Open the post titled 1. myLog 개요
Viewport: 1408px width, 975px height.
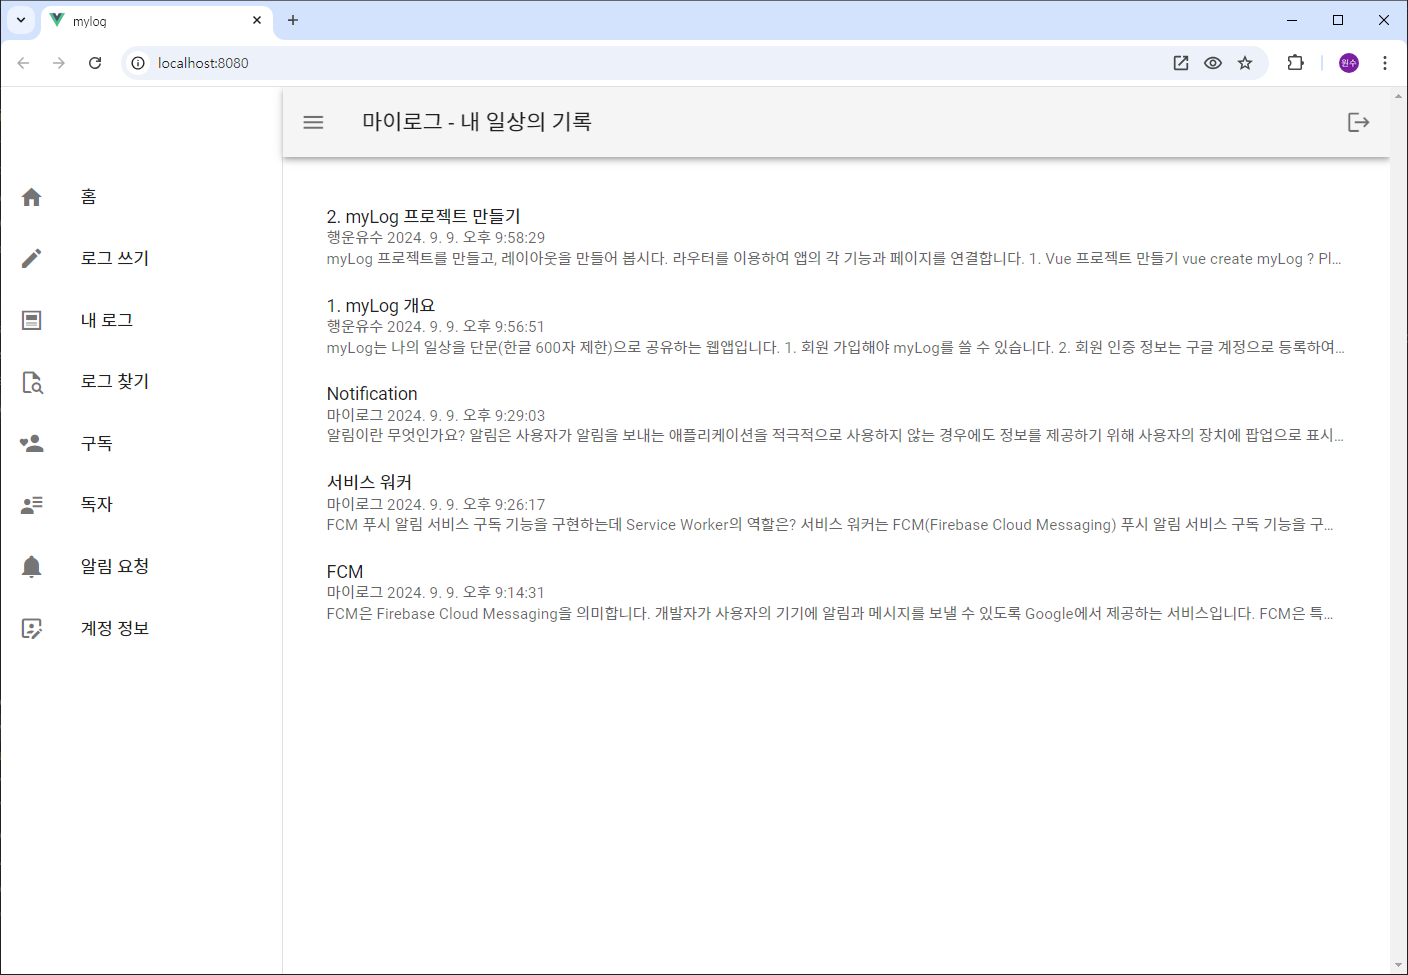(380, 305)
